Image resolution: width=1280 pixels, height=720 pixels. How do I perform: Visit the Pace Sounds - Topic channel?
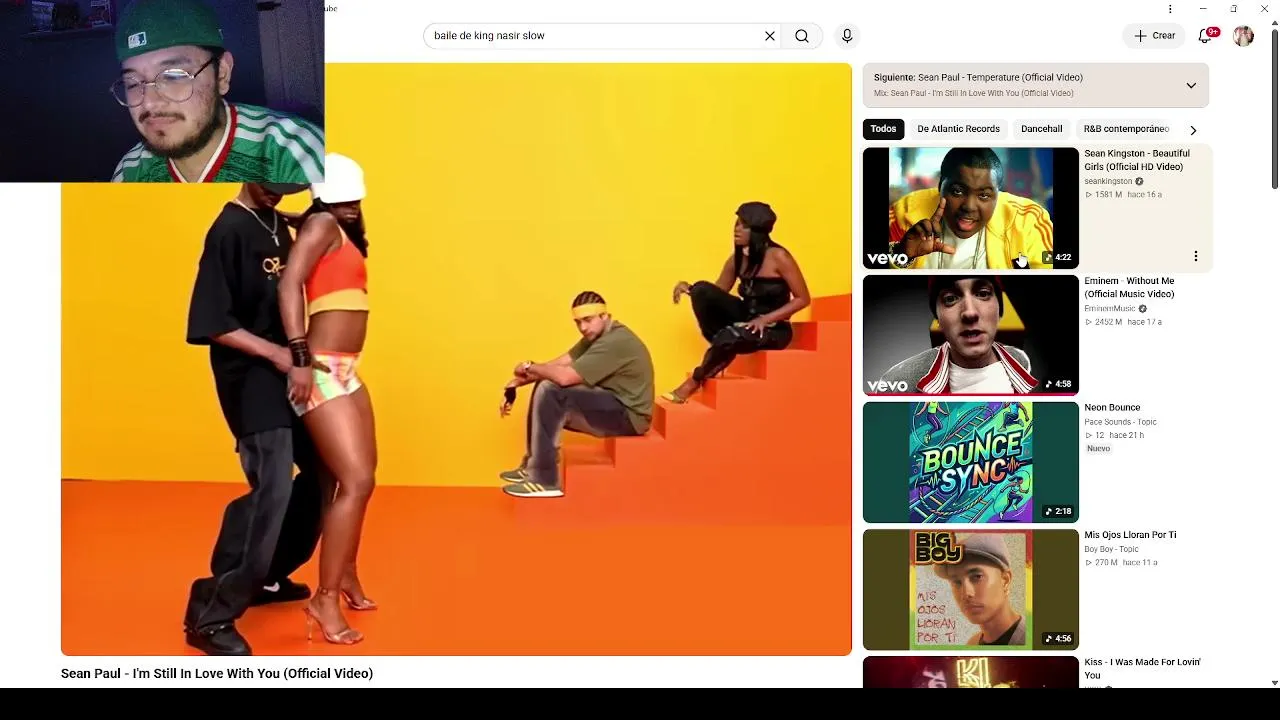(1120, 422)
